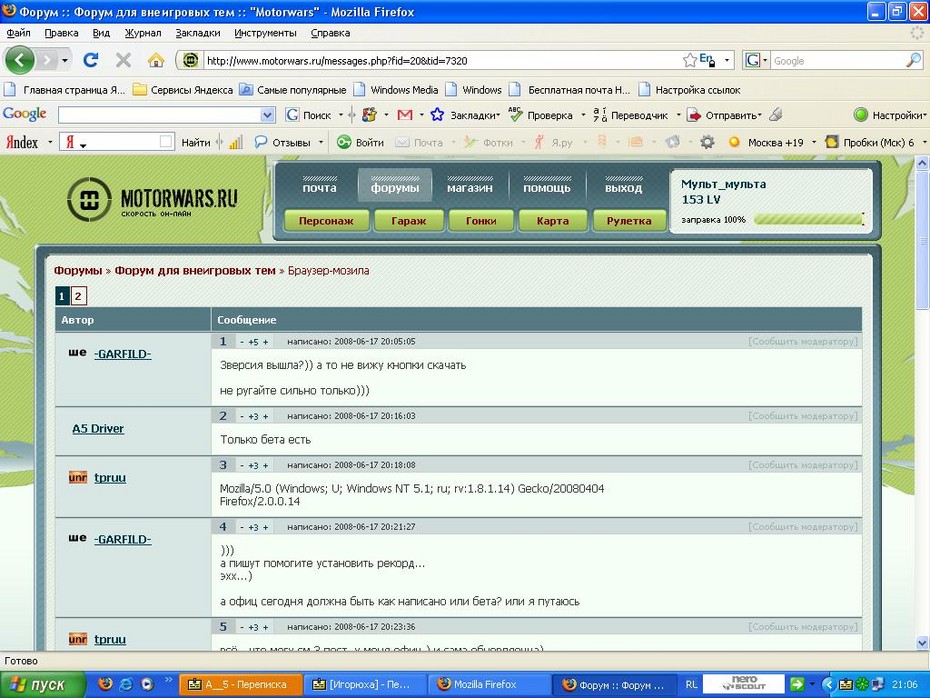The width and height of the screenshot is (930, 698).
Task: Check Москва +19 weather button
Action: (766, 142)
